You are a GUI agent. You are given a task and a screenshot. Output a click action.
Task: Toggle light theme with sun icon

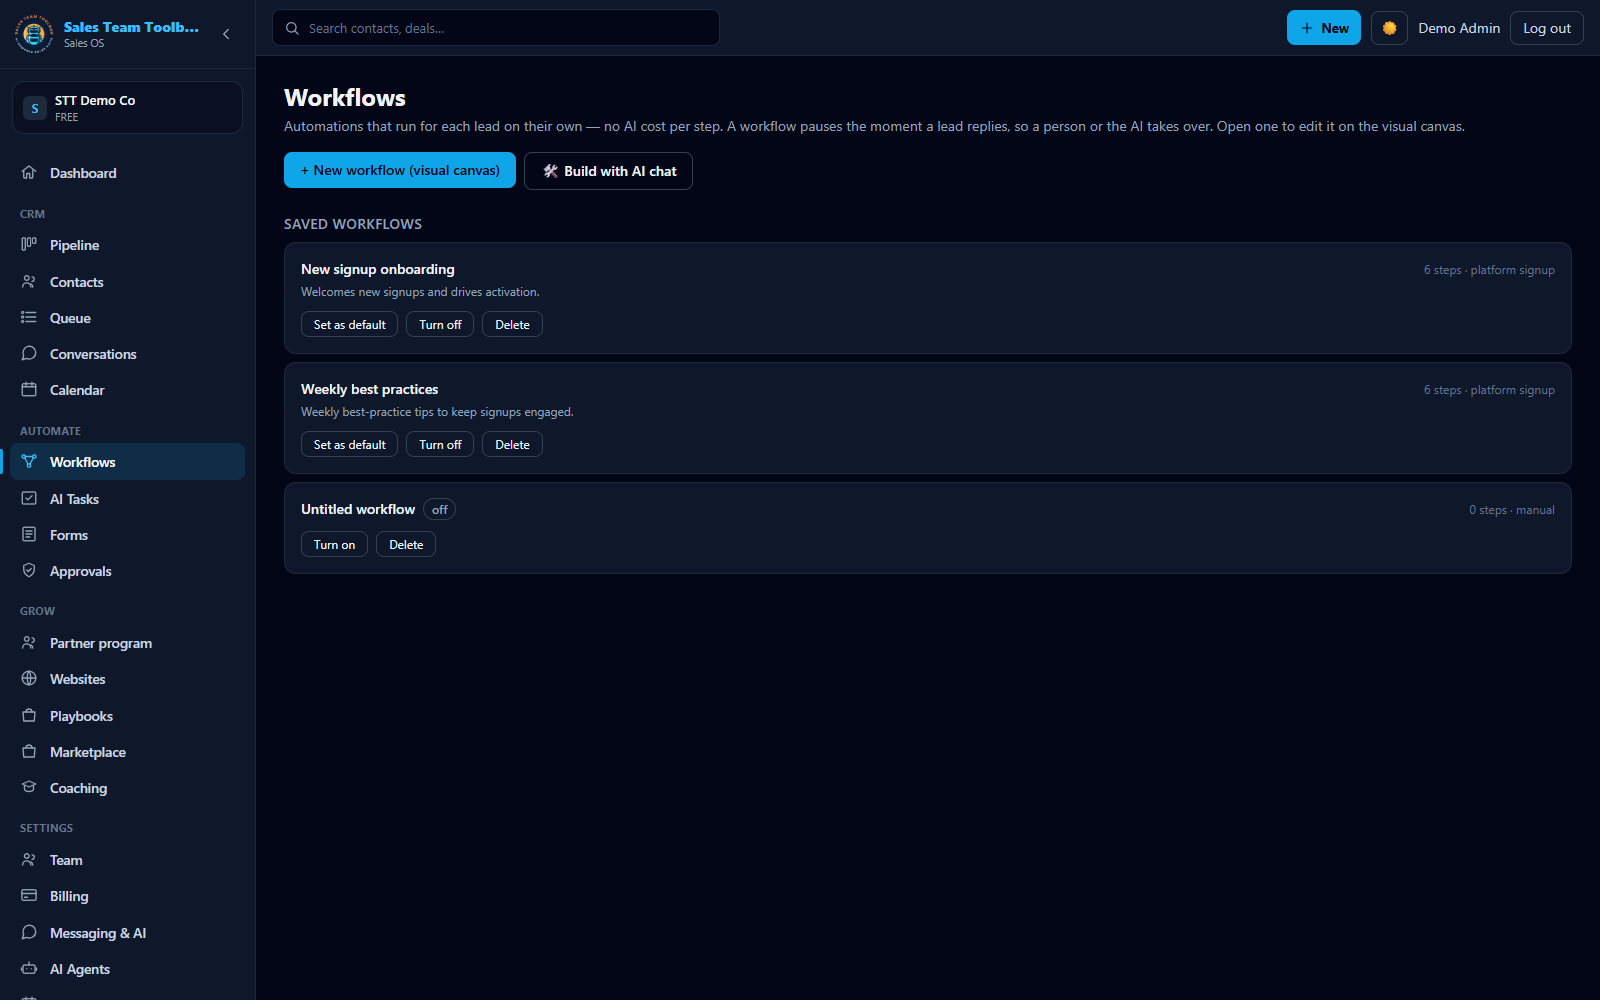coord(1389,28)
